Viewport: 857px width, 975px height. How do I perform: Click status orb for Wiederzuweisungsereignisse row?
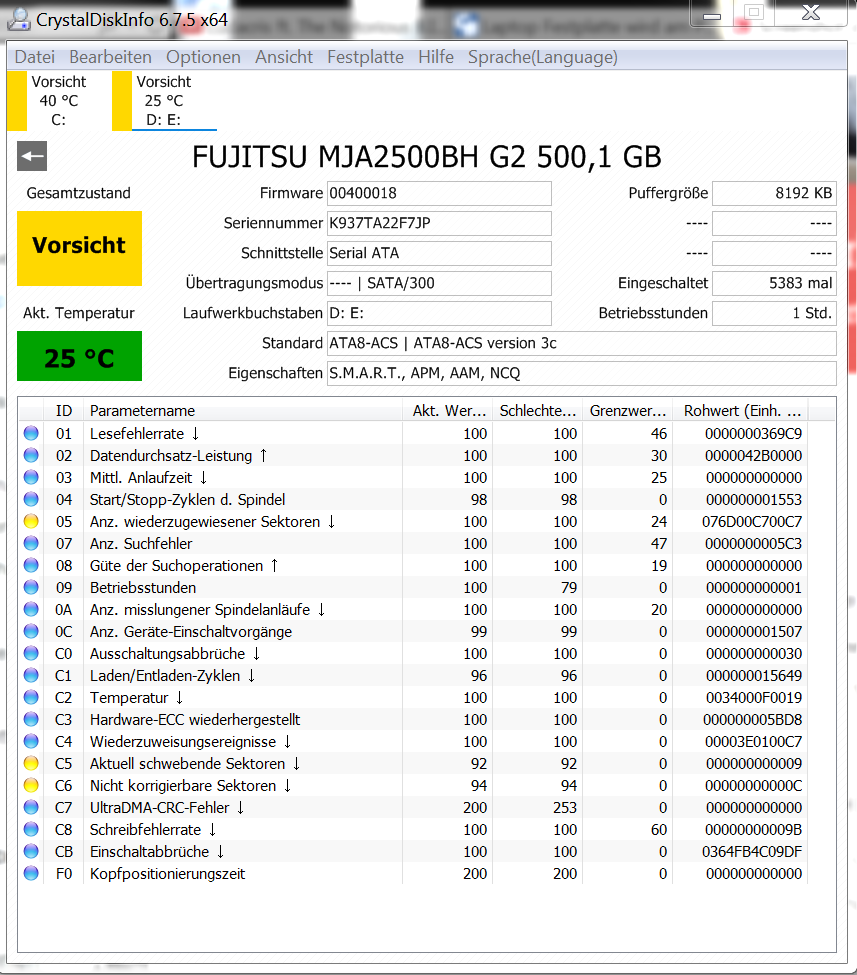tap(31, 741)
